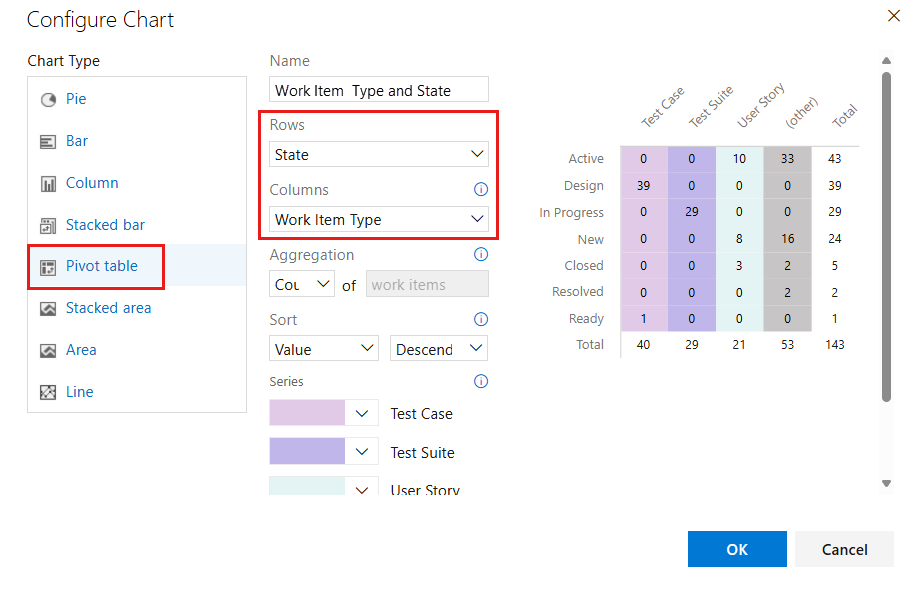Click the Columns info icon
The image size is (922, 593).
click(x=481, y=189)
